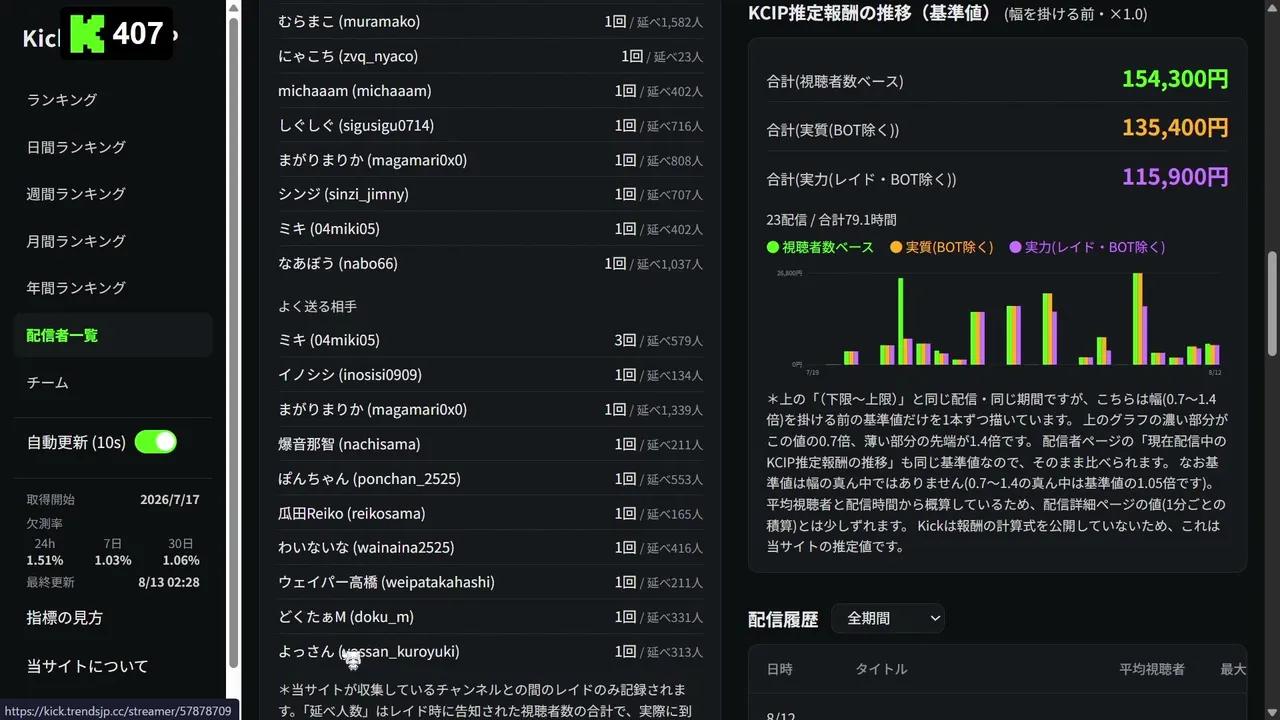
Task: Click purple 実力(レイド・BOT除く) legend dot
Action: 1016,247
